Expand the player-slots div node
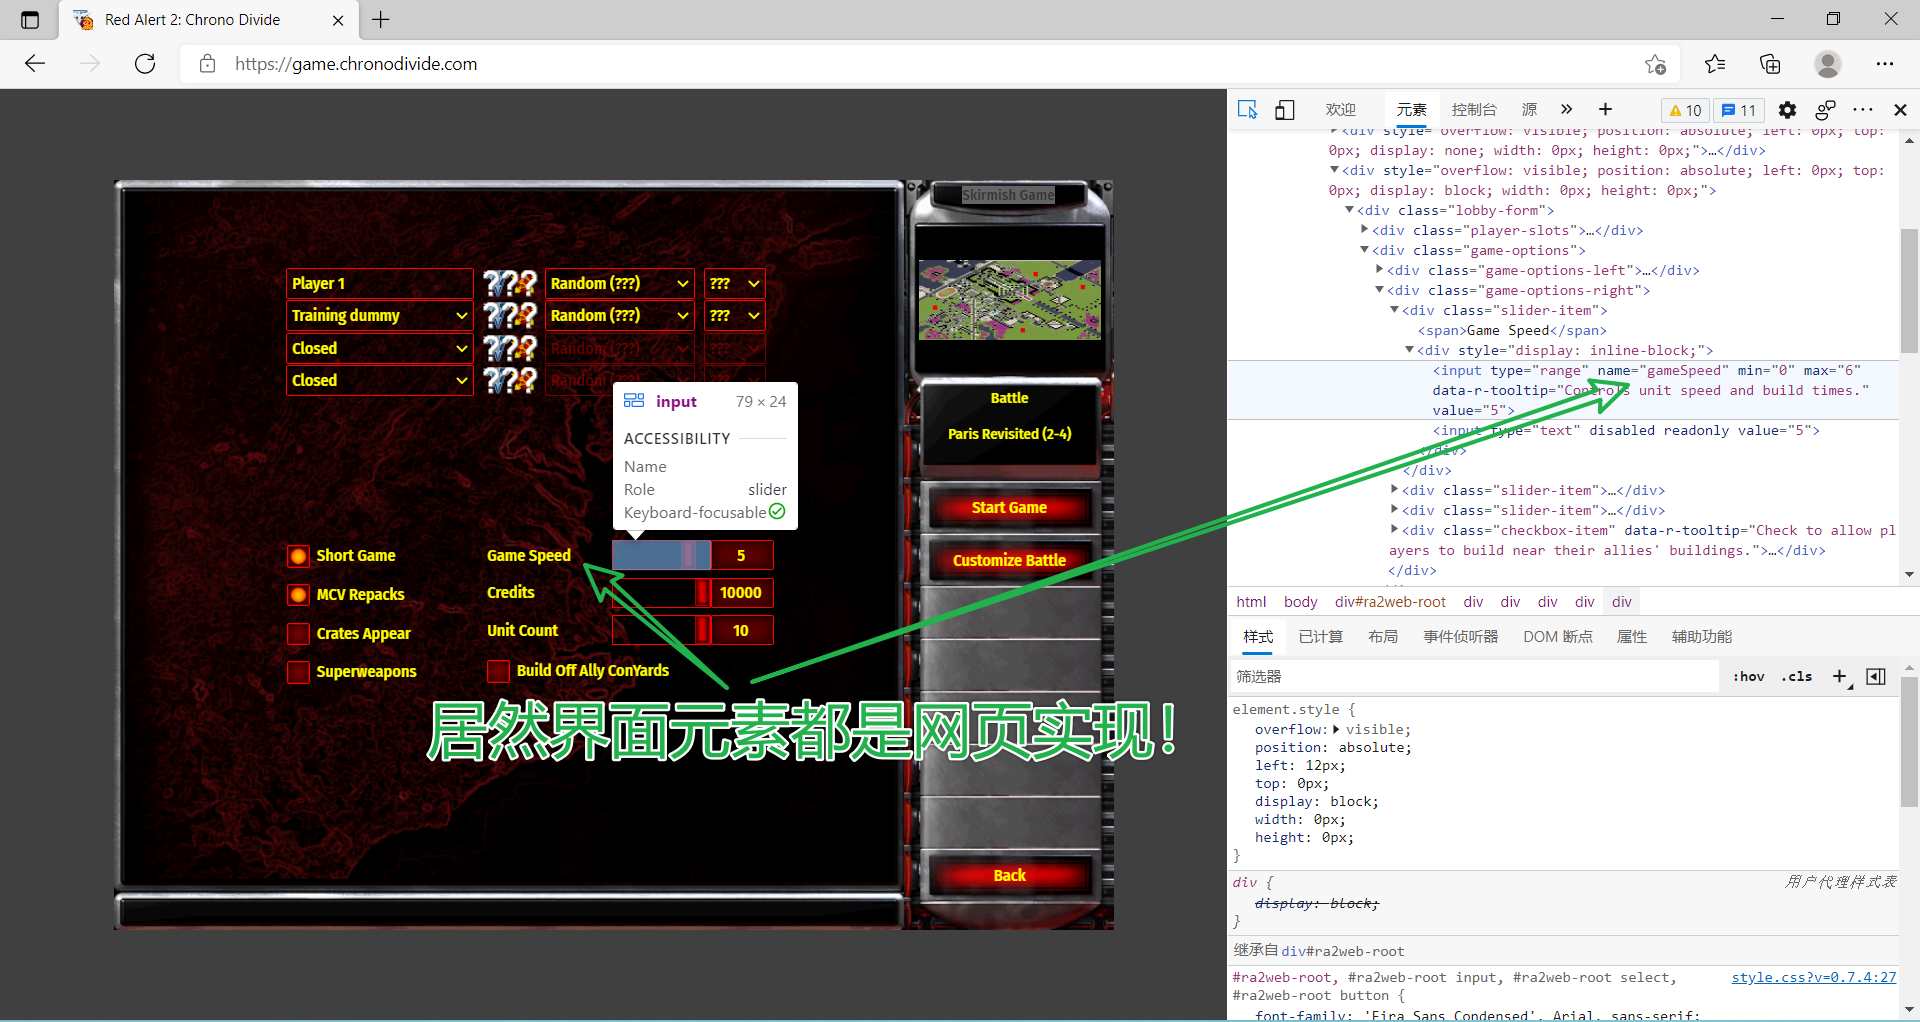Viewport: 1920px width, 1022px height. (x=1365, y=230)
